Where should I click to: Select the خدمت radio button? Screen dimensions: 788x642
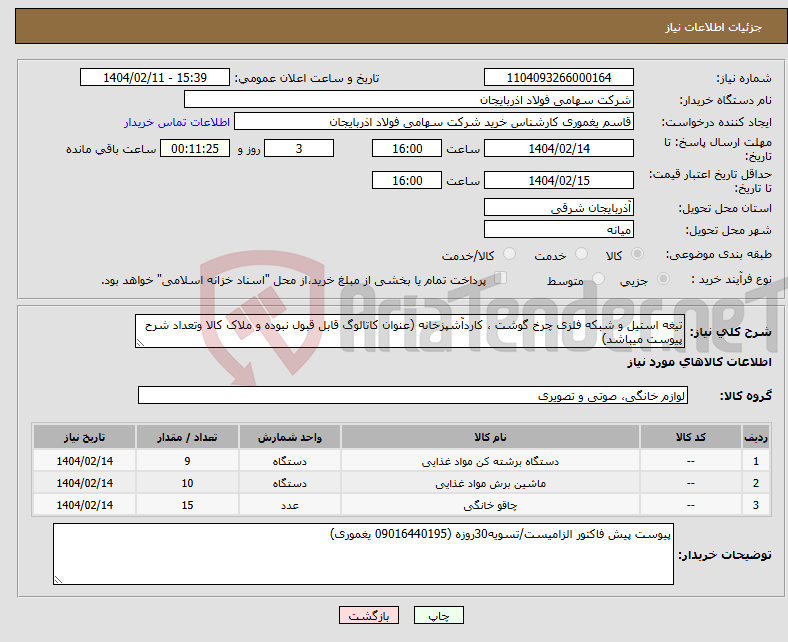click(x=581, y=254)
